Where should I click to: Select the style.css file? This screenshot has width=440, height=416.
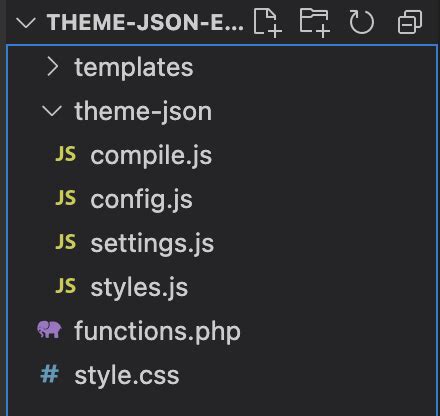[x=127, y=375]
